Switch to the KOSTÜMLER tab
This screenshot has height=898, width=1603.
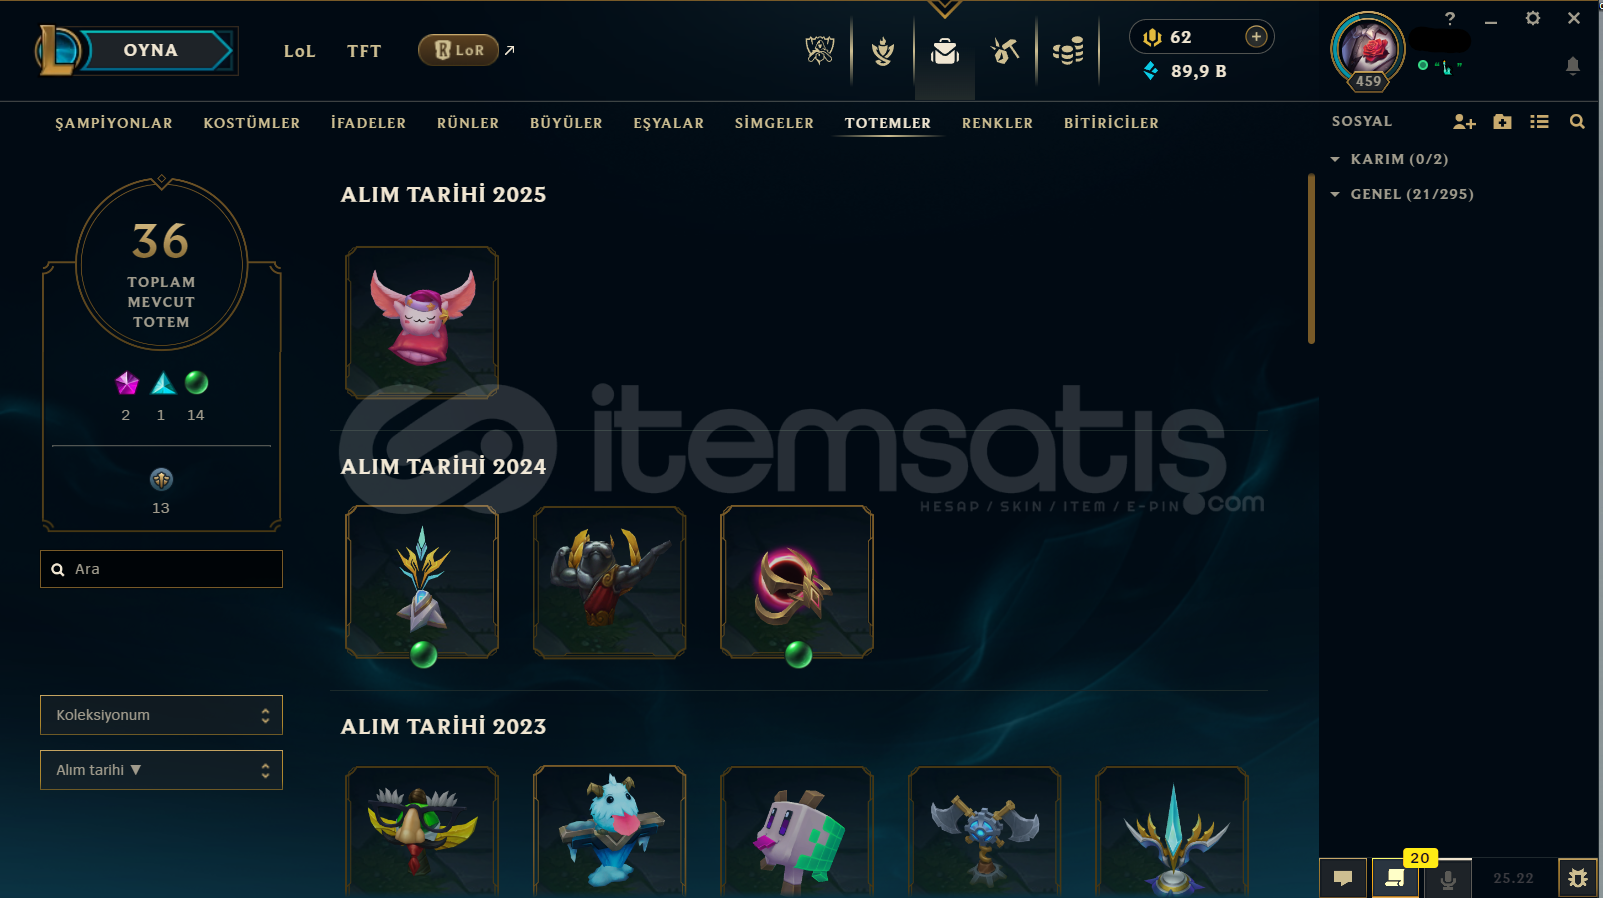[252, 123]
